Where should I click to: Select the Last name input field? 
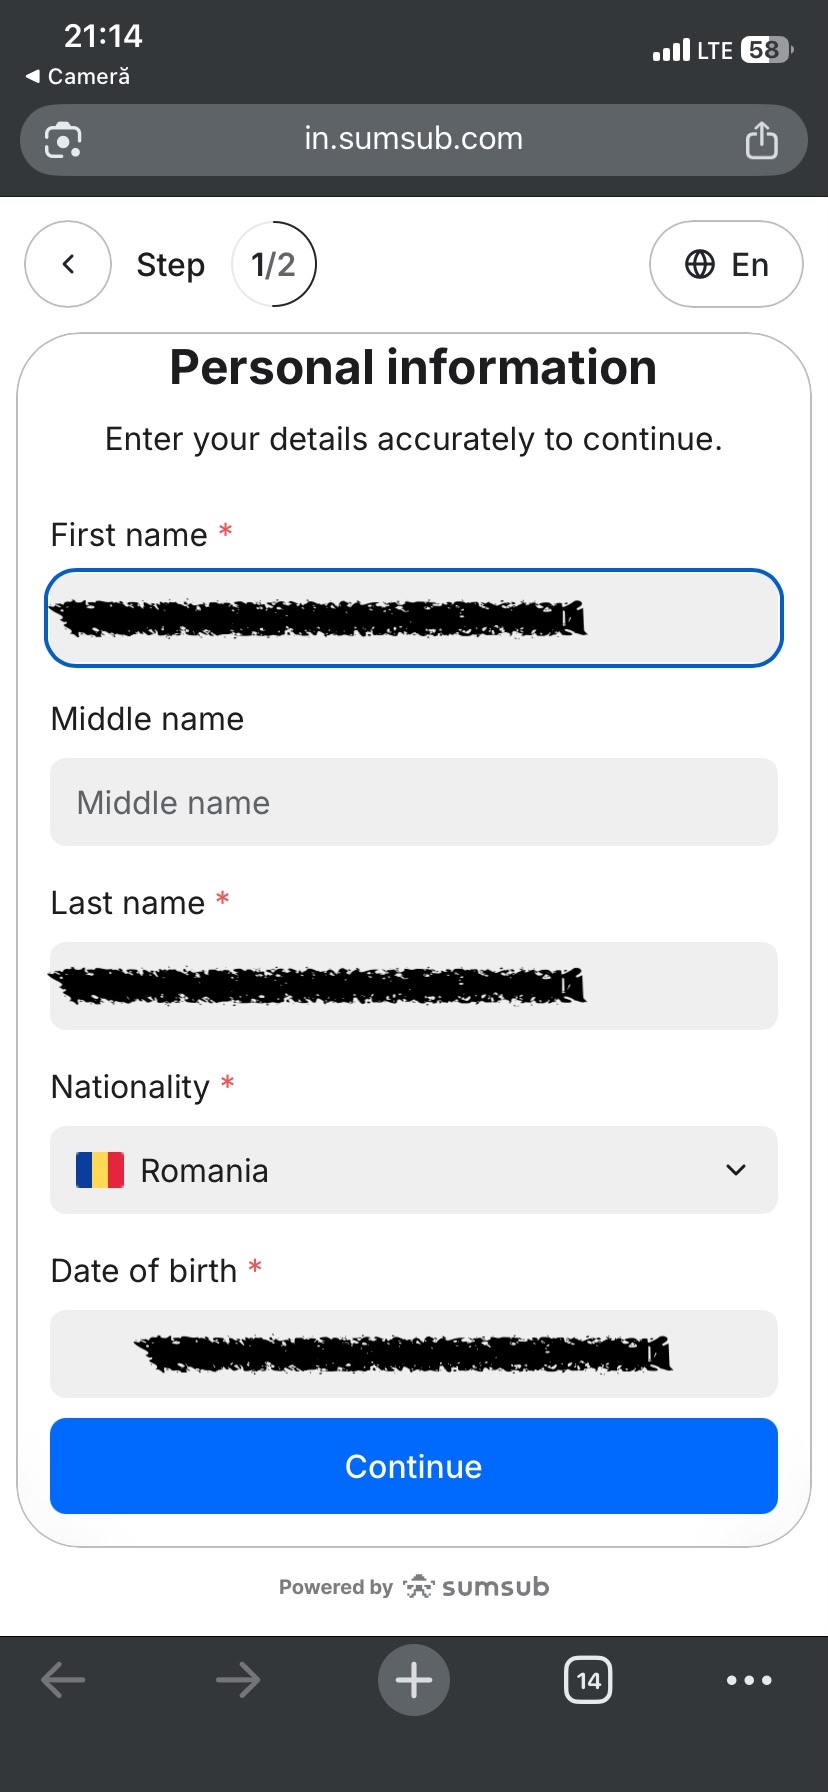[414, 986]
